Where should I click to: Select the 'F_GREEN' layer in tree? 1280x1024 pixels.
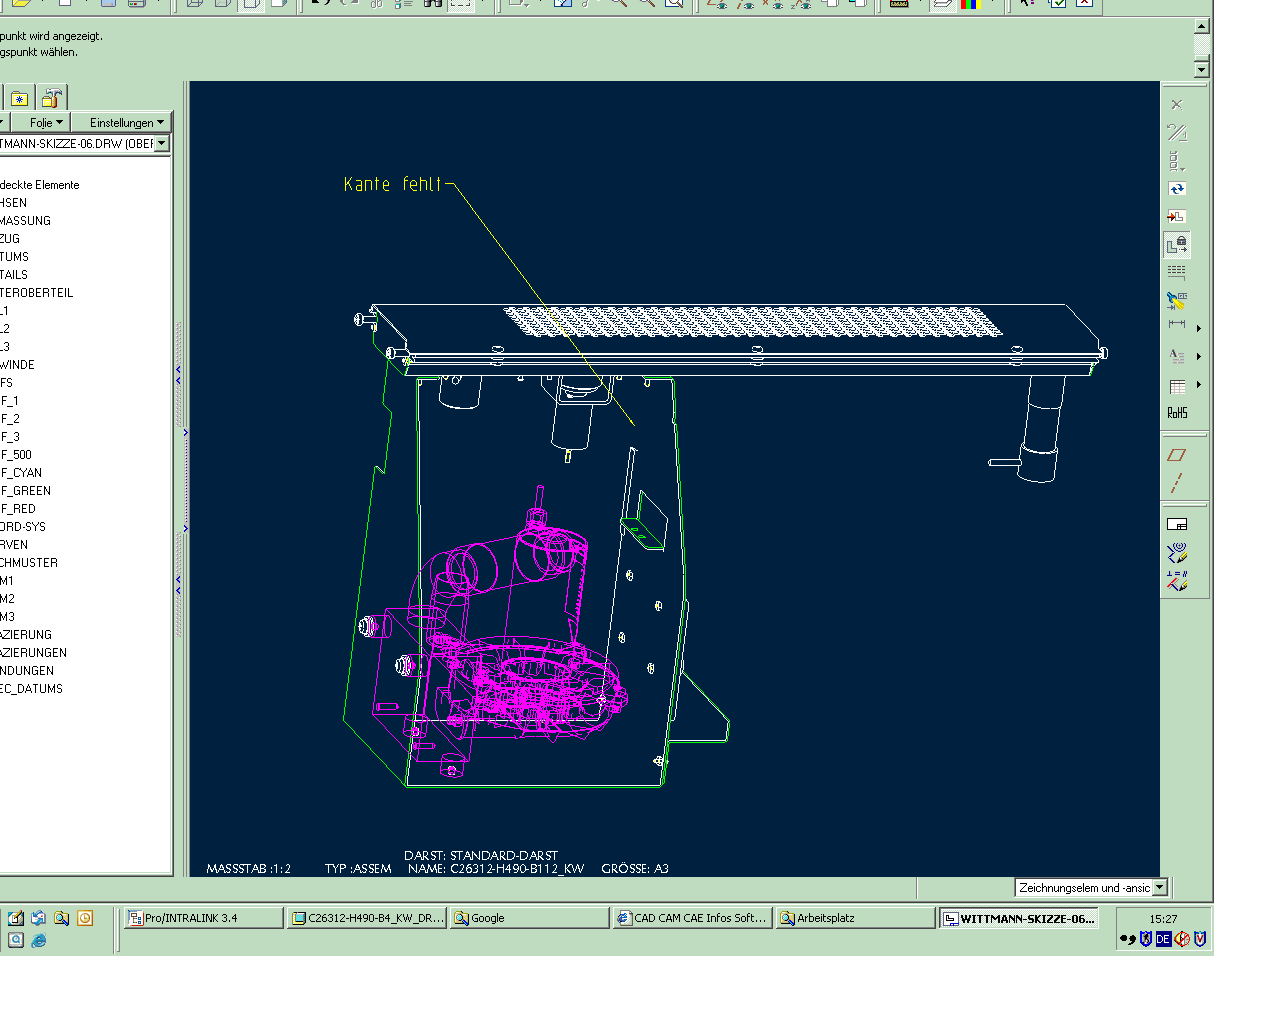tap(26, 491)
